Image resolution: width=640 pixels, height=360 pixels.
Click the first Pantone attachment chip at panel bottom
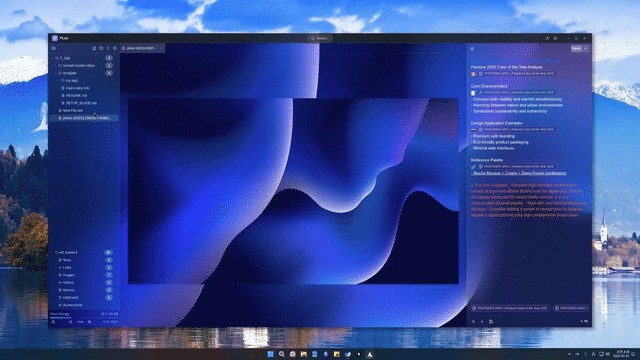tap(511, 308)
